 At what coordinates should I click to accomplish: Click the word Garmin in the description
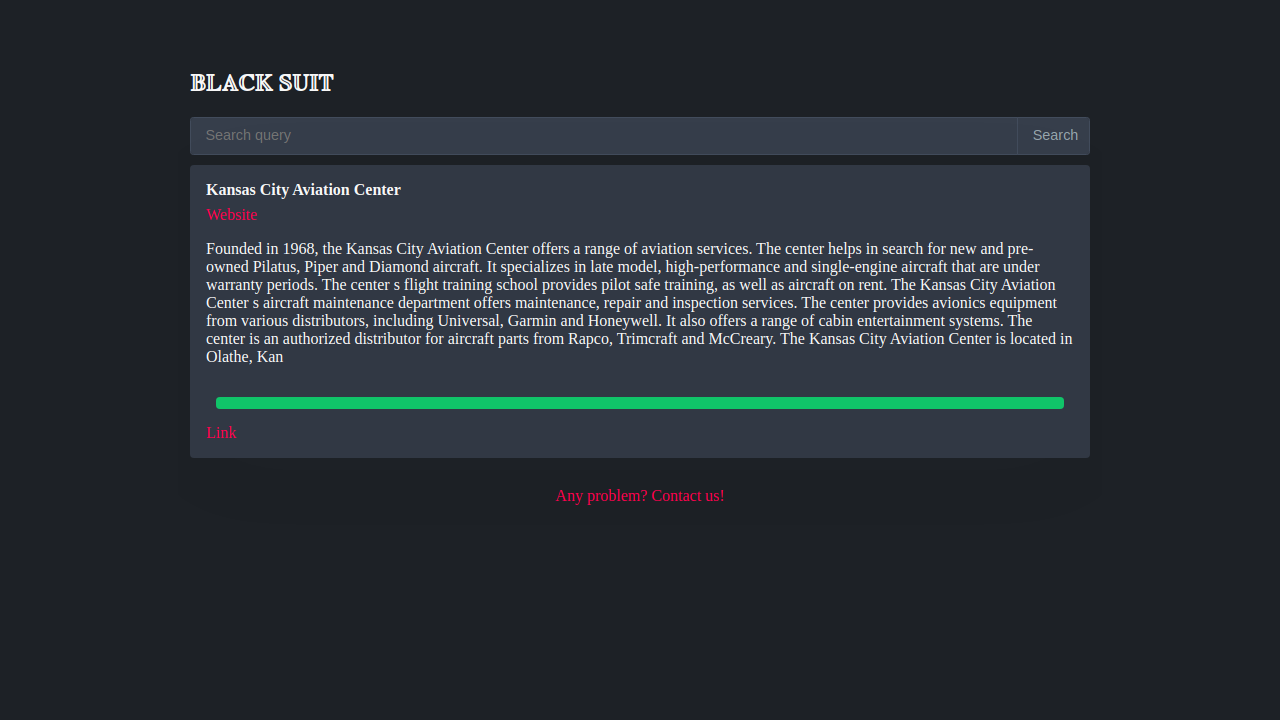532,321
